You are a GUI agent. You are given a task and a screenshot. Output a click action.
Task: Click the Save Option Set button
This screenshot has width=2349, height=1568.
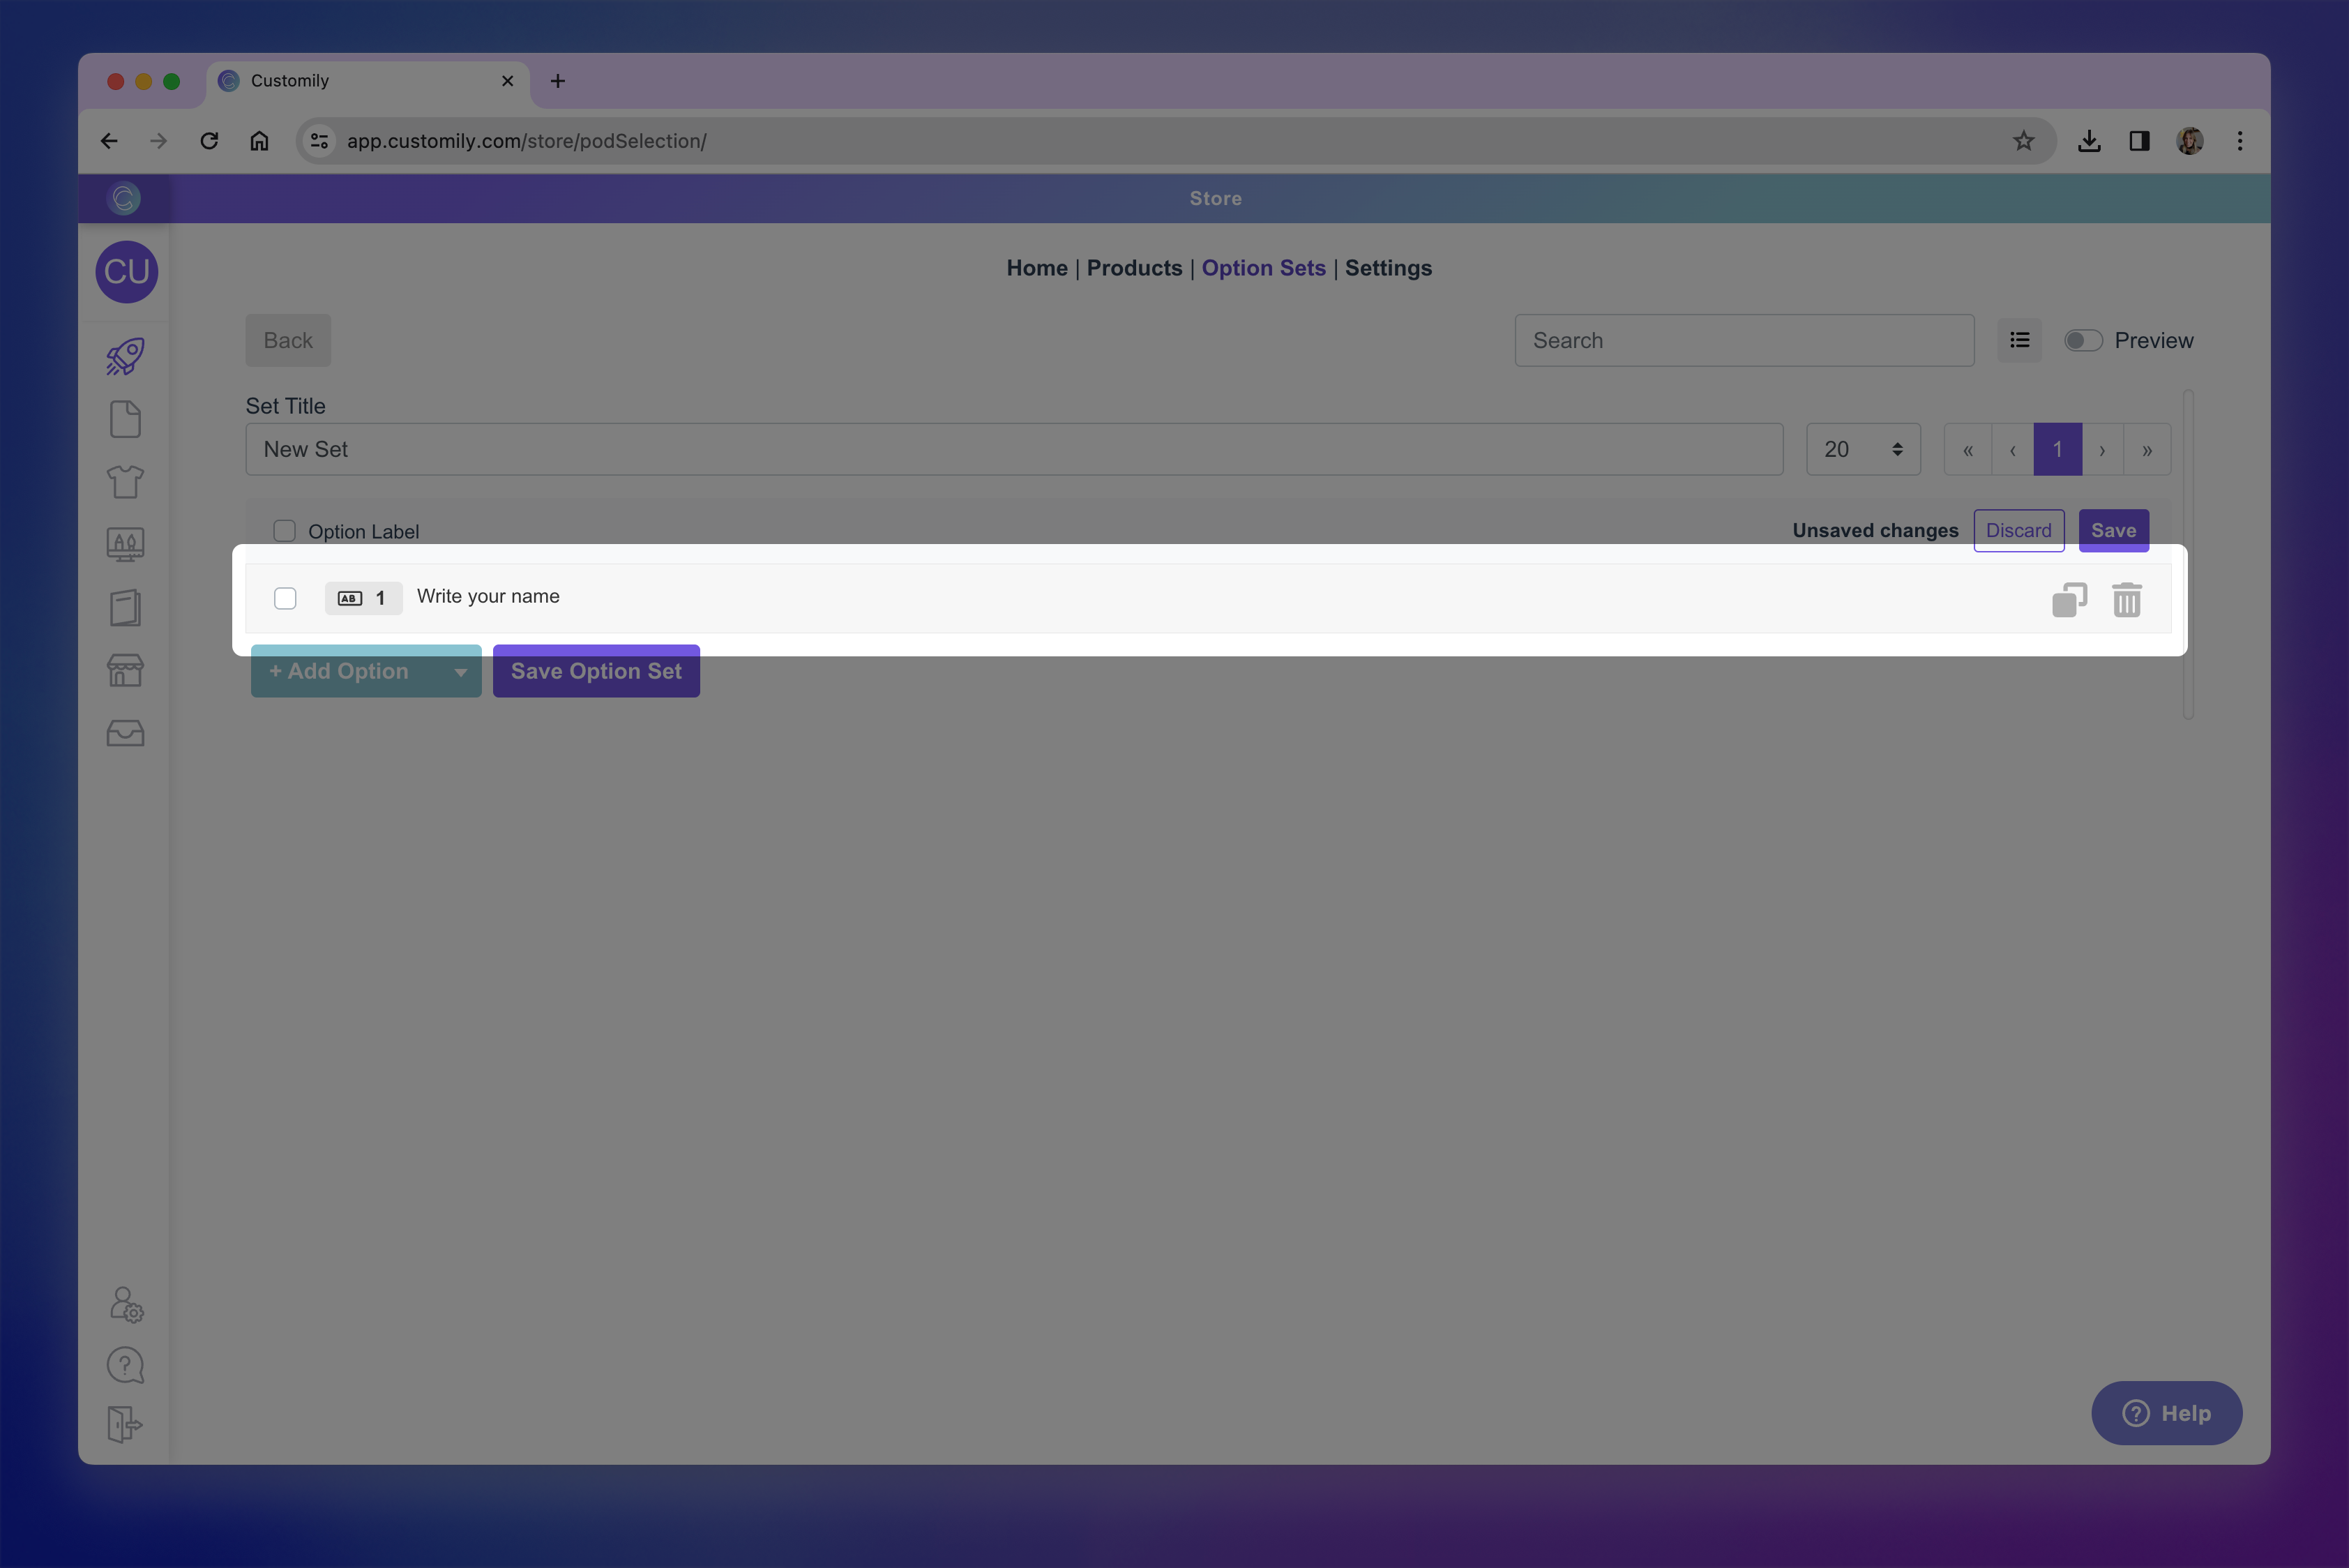point(596,672)
